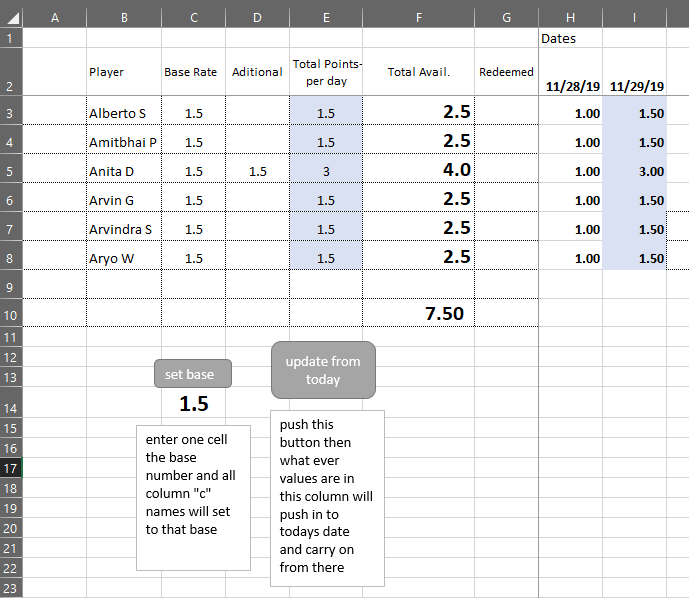Select column G header
The width and height of the screenshot is (689, 598).
(507, 18)
